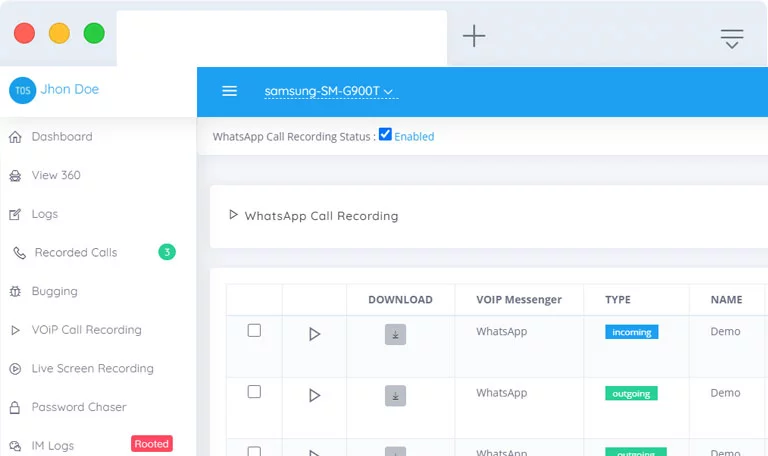Image resolution: width=768 pixels, height=456 pixels.
Task: Download the first outgoing WhatsApp call recording
Action: (395, 396)
